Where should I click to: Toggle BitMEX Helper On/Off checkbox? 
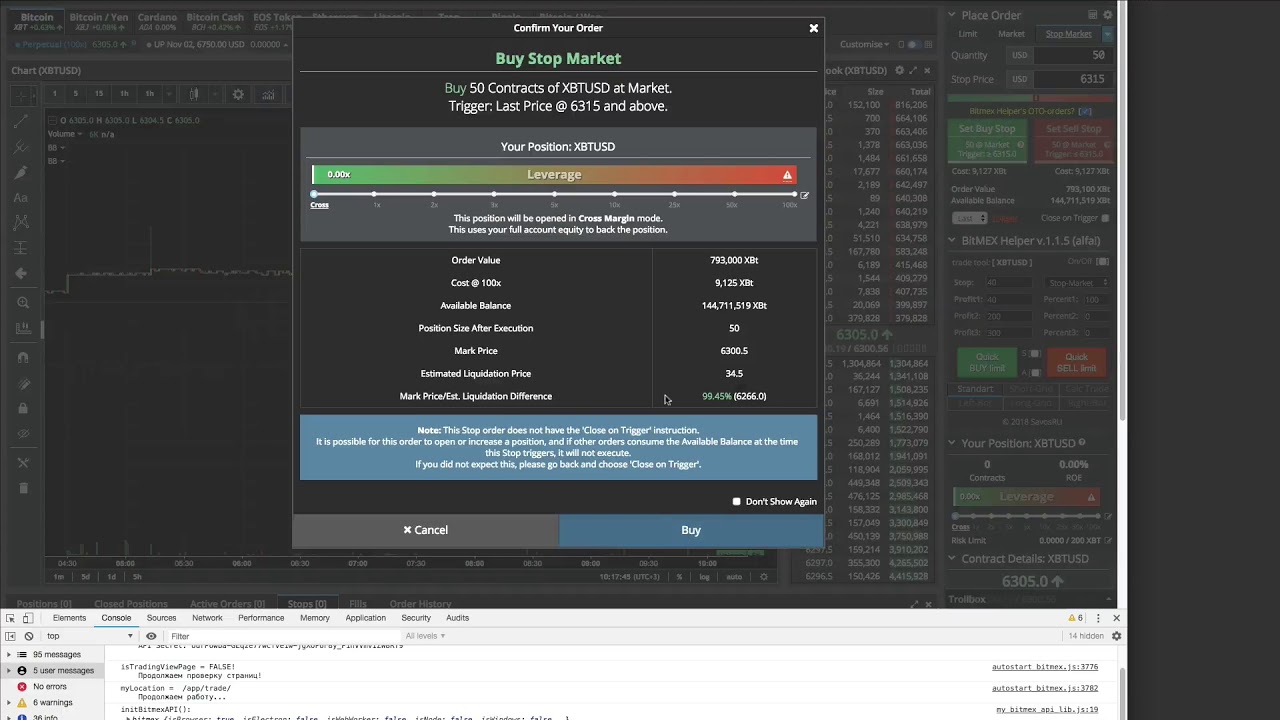(x=1102, y=262)
